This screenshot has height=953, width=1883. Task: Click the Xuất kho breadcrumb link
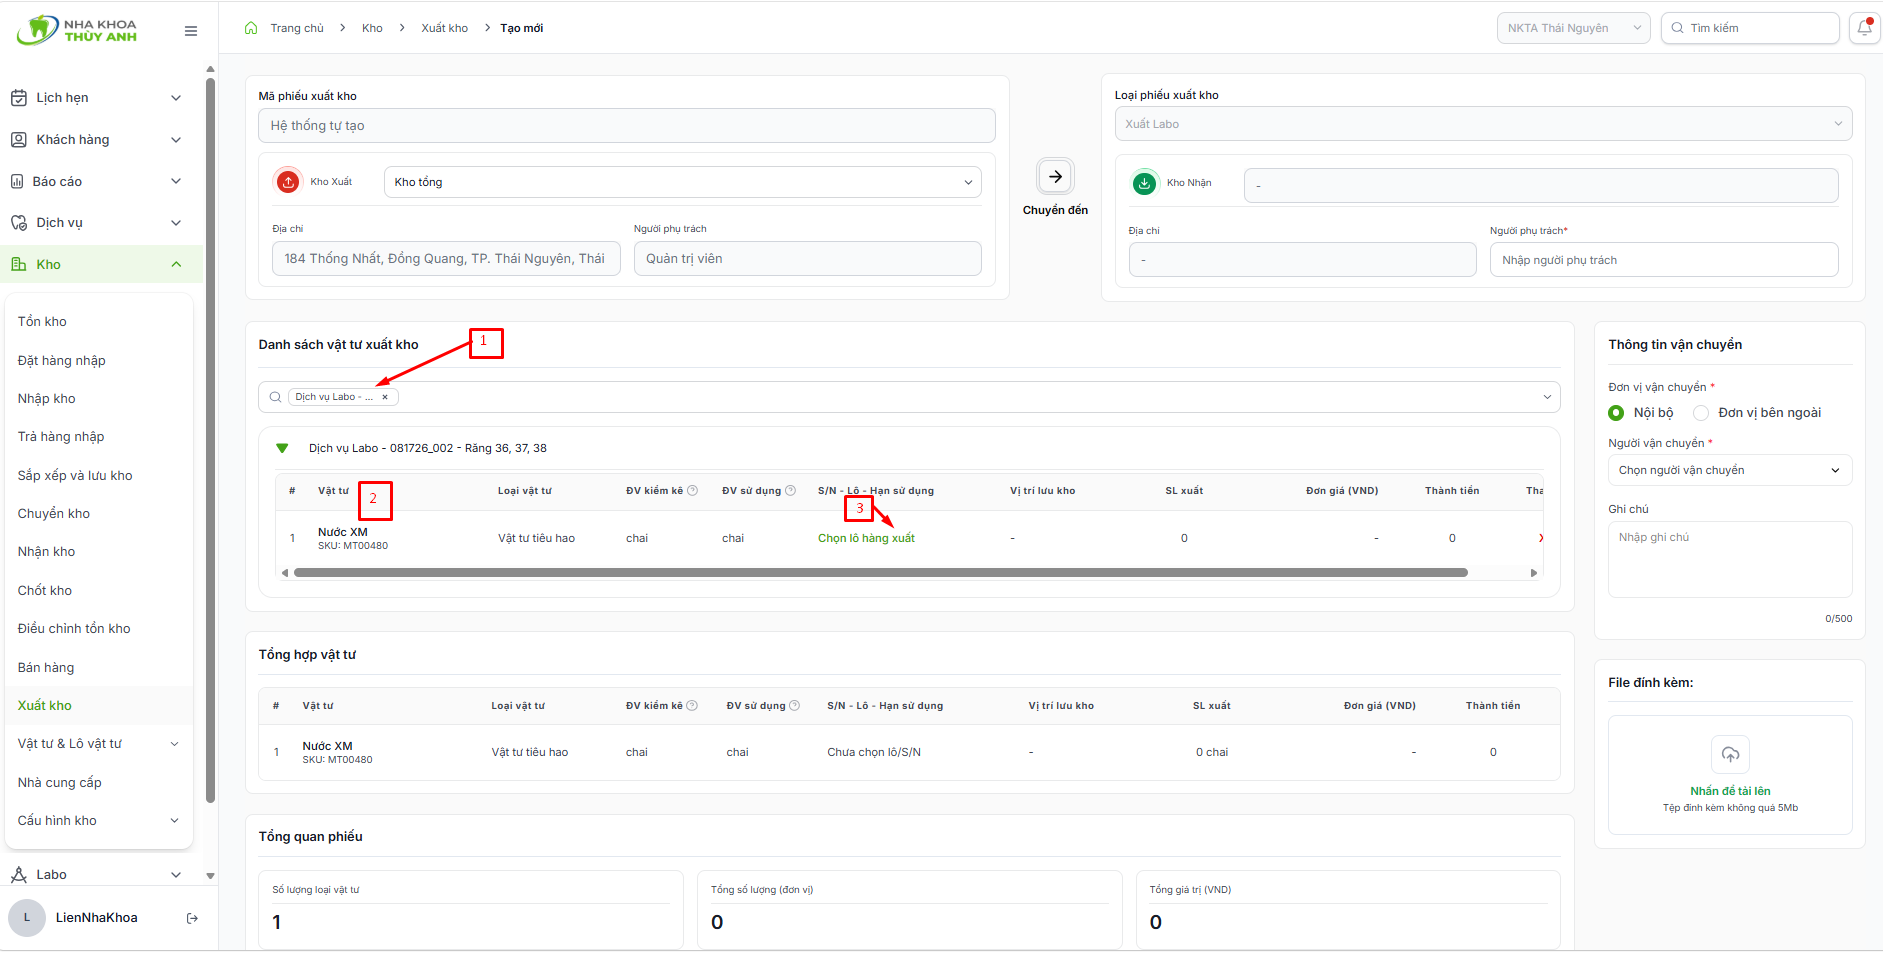(x=444, y=28)
